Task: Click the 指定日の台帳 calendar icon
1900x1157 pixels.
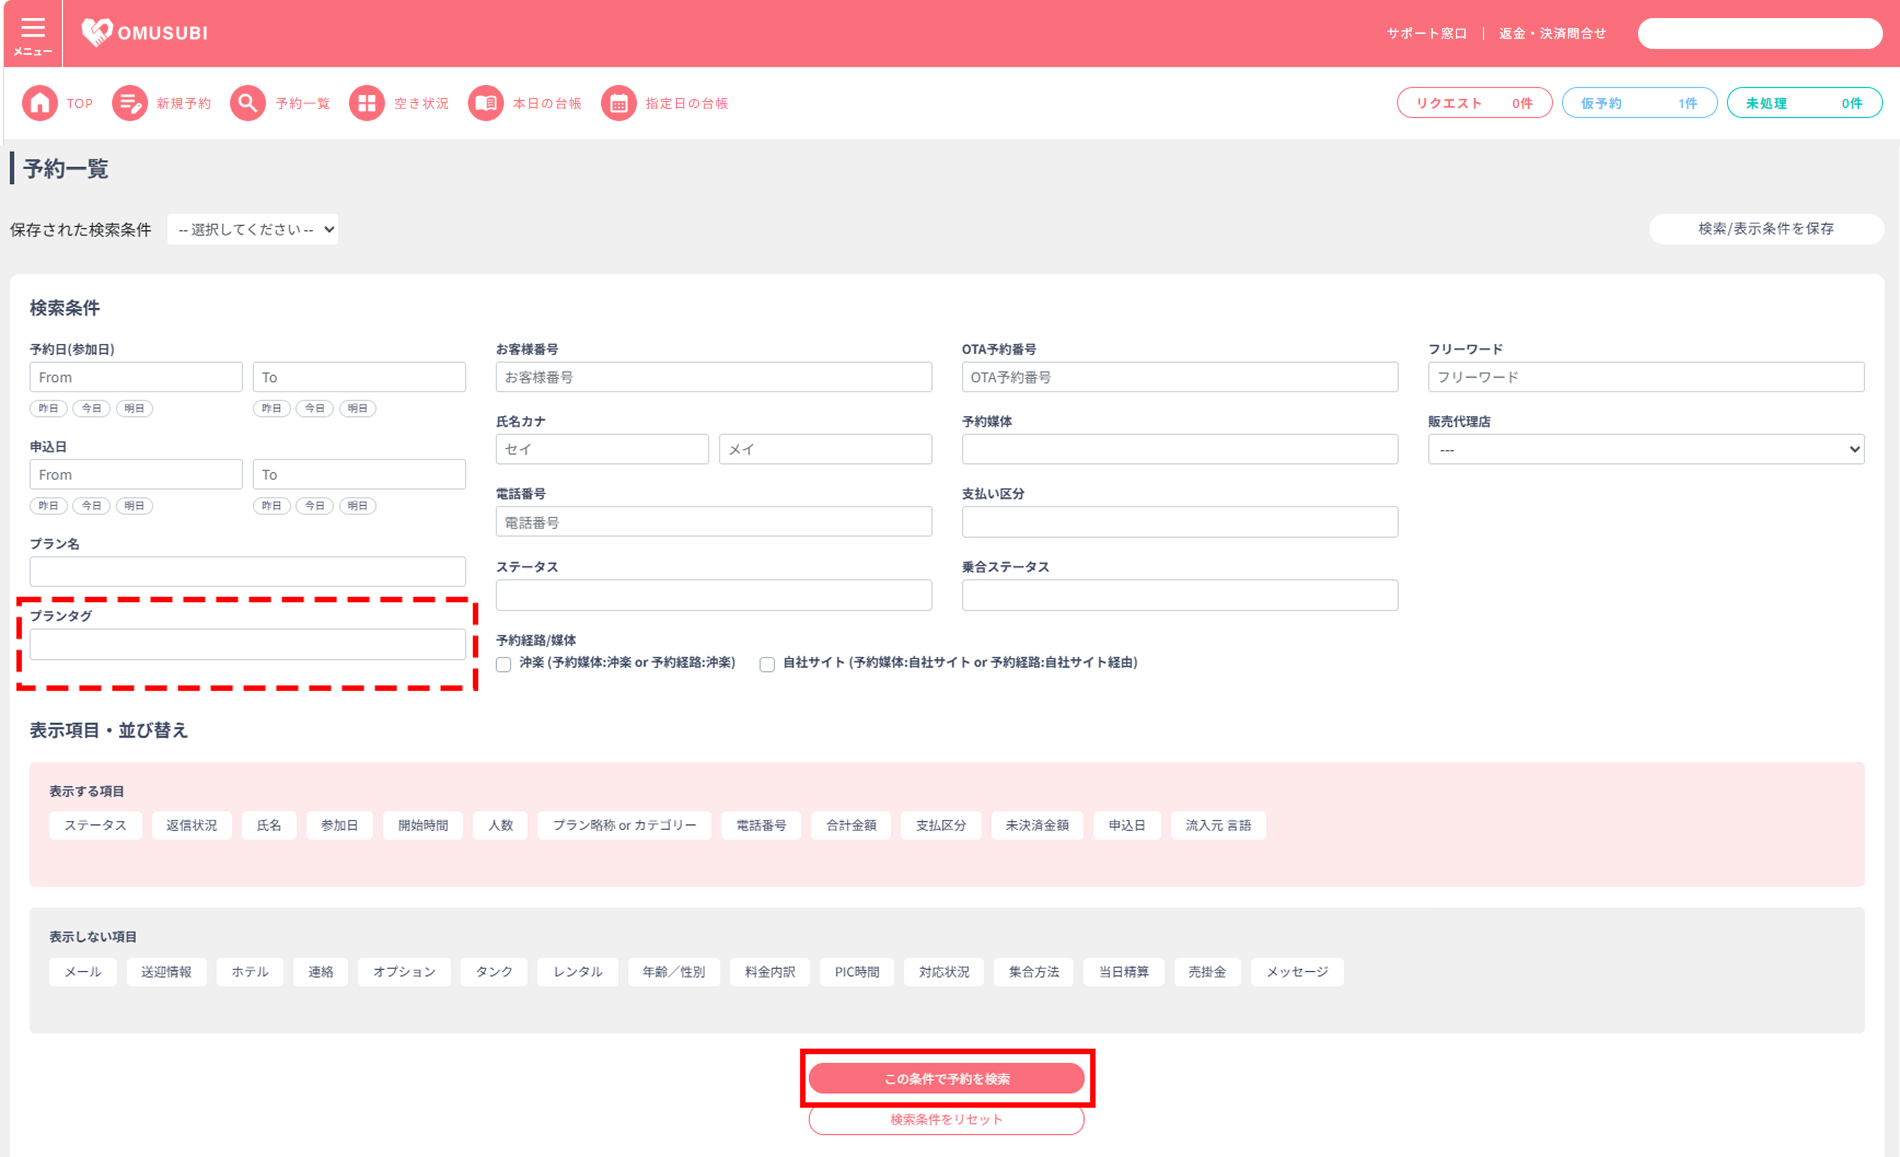Action: click(618, 103)
